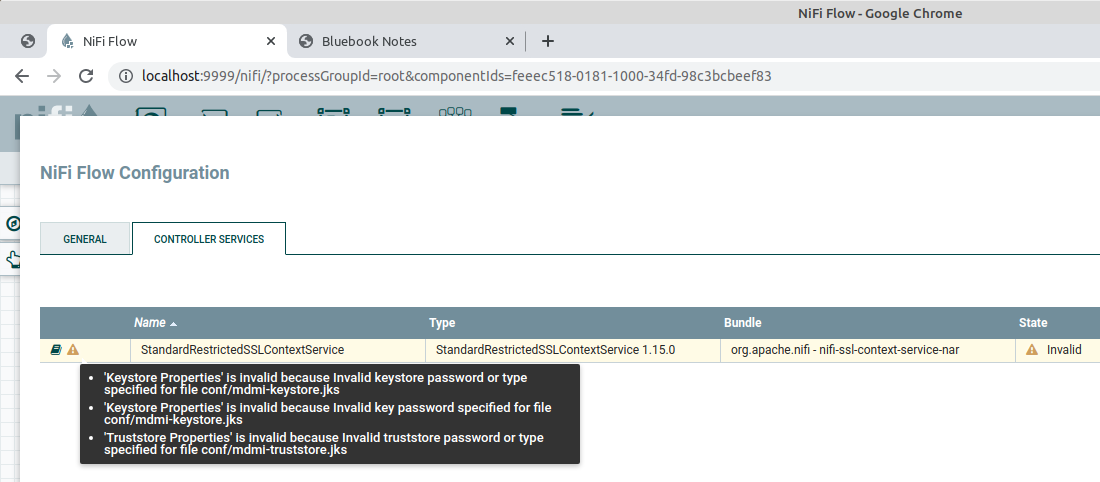Switch to the leftmost globe-icon tab
1100x482 pixels.
click(27, 41)
